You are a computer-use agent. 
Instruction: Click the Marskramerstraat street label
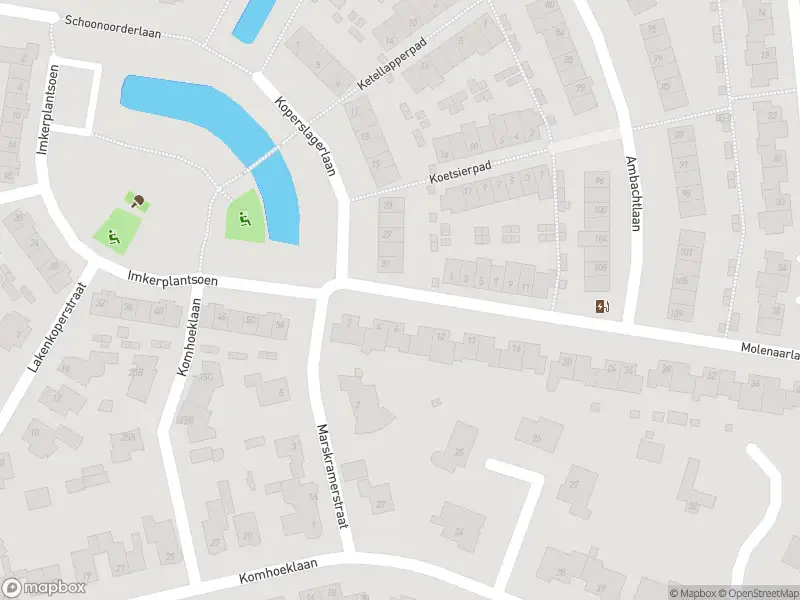click(333, 476)
